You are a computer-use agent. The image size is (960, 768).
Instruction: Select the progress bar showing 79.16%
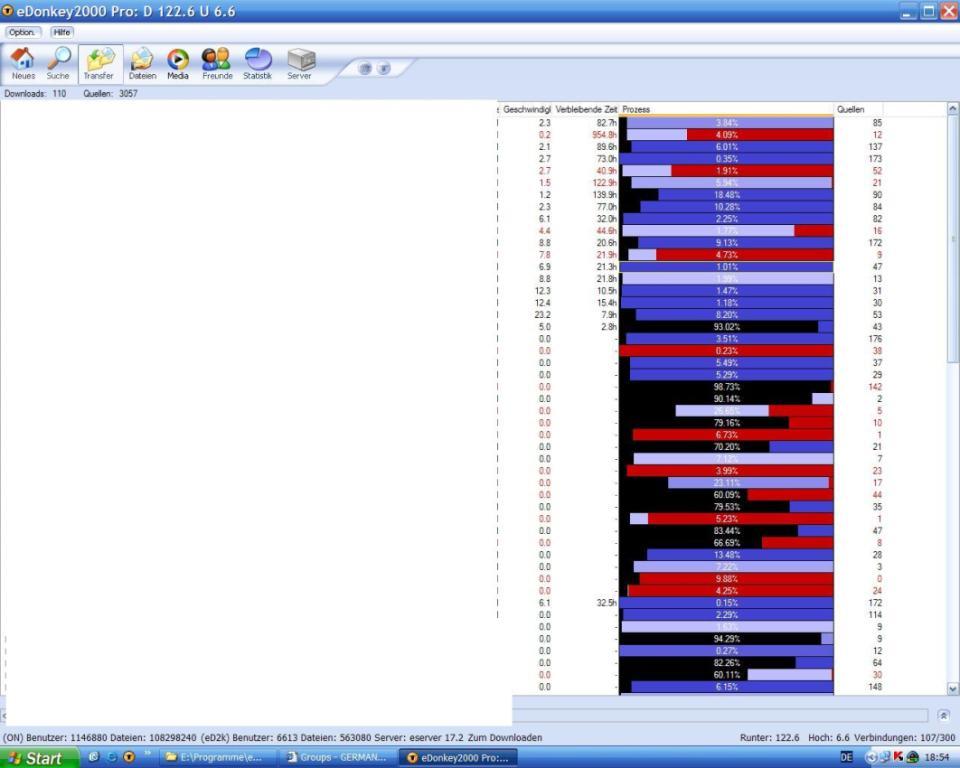point(727,423)
